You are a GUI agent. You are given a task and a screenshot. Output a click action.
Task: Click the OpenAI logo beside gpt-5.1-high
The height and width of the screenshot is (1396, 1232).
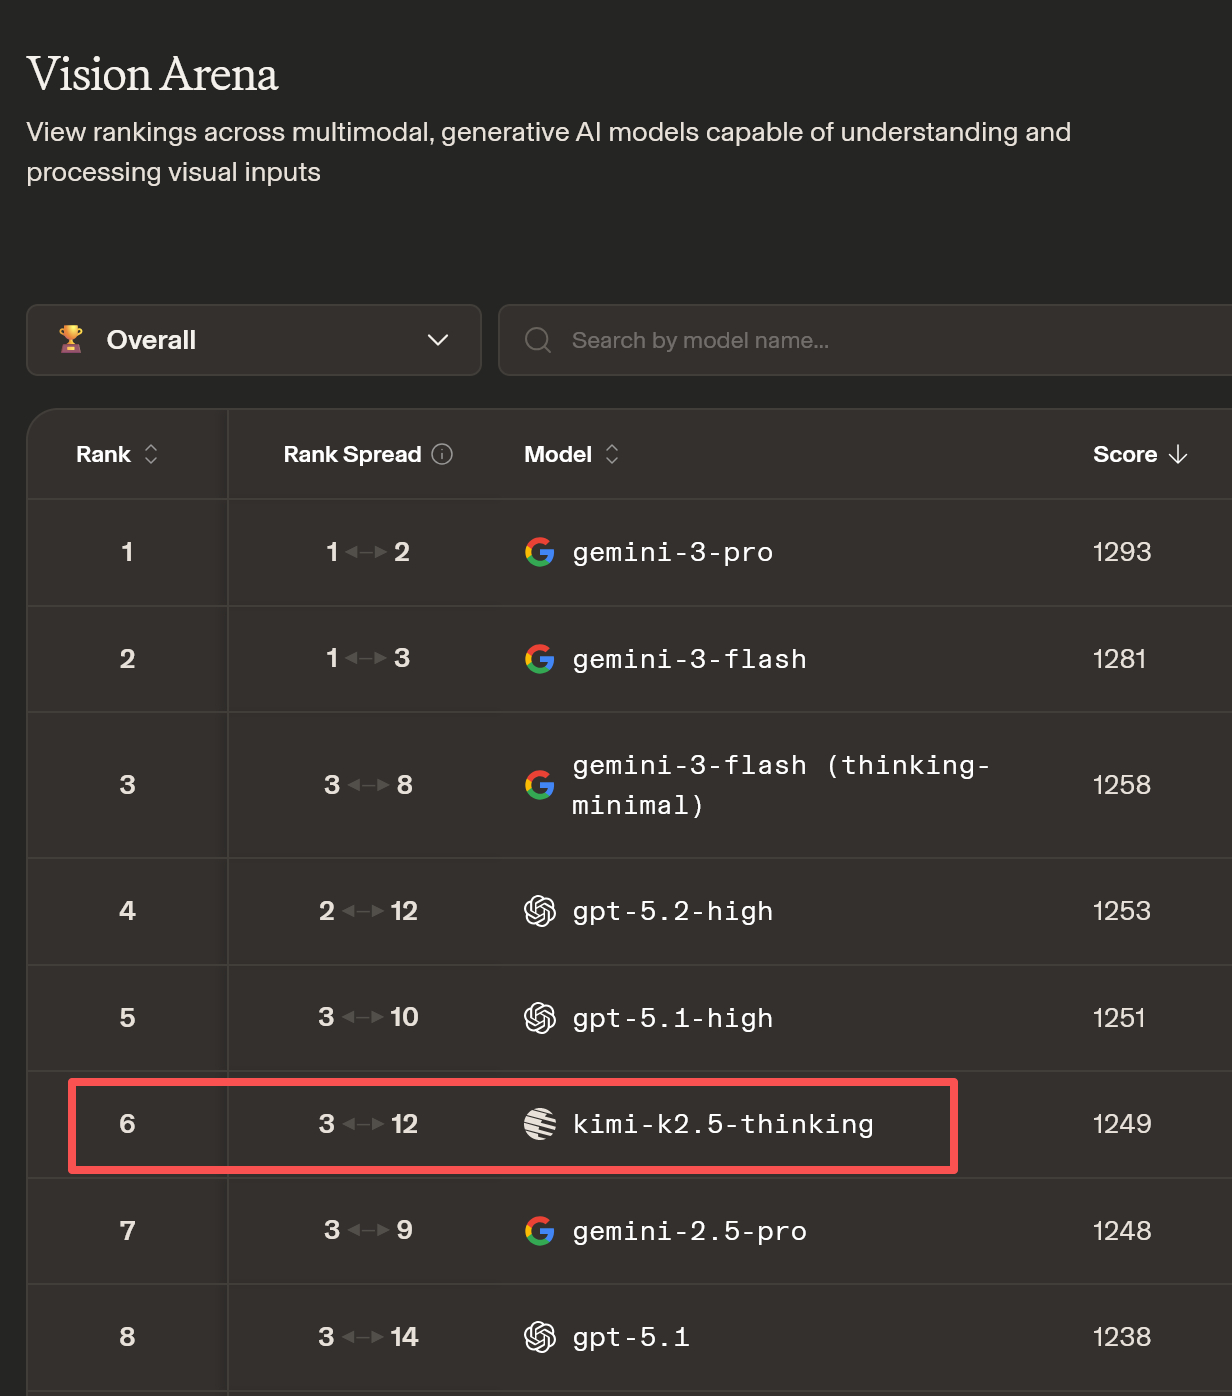(x=540, y=1018)
